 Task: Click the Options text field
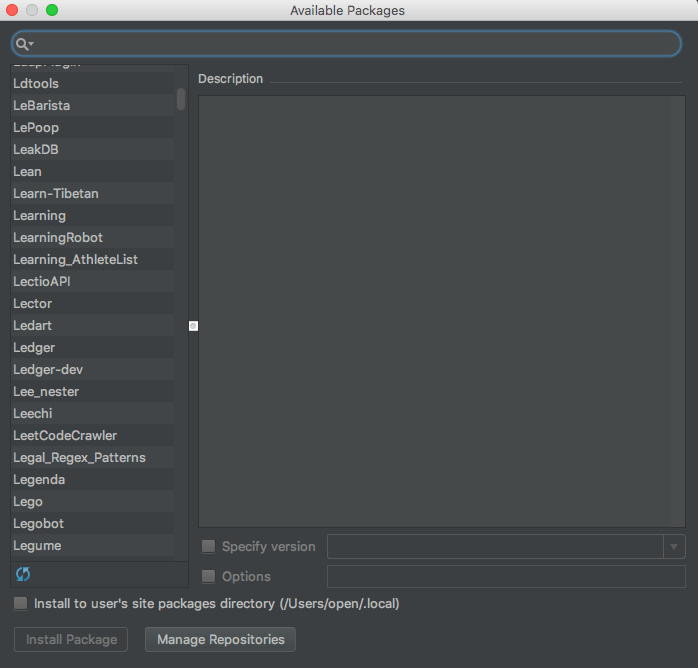506,576
